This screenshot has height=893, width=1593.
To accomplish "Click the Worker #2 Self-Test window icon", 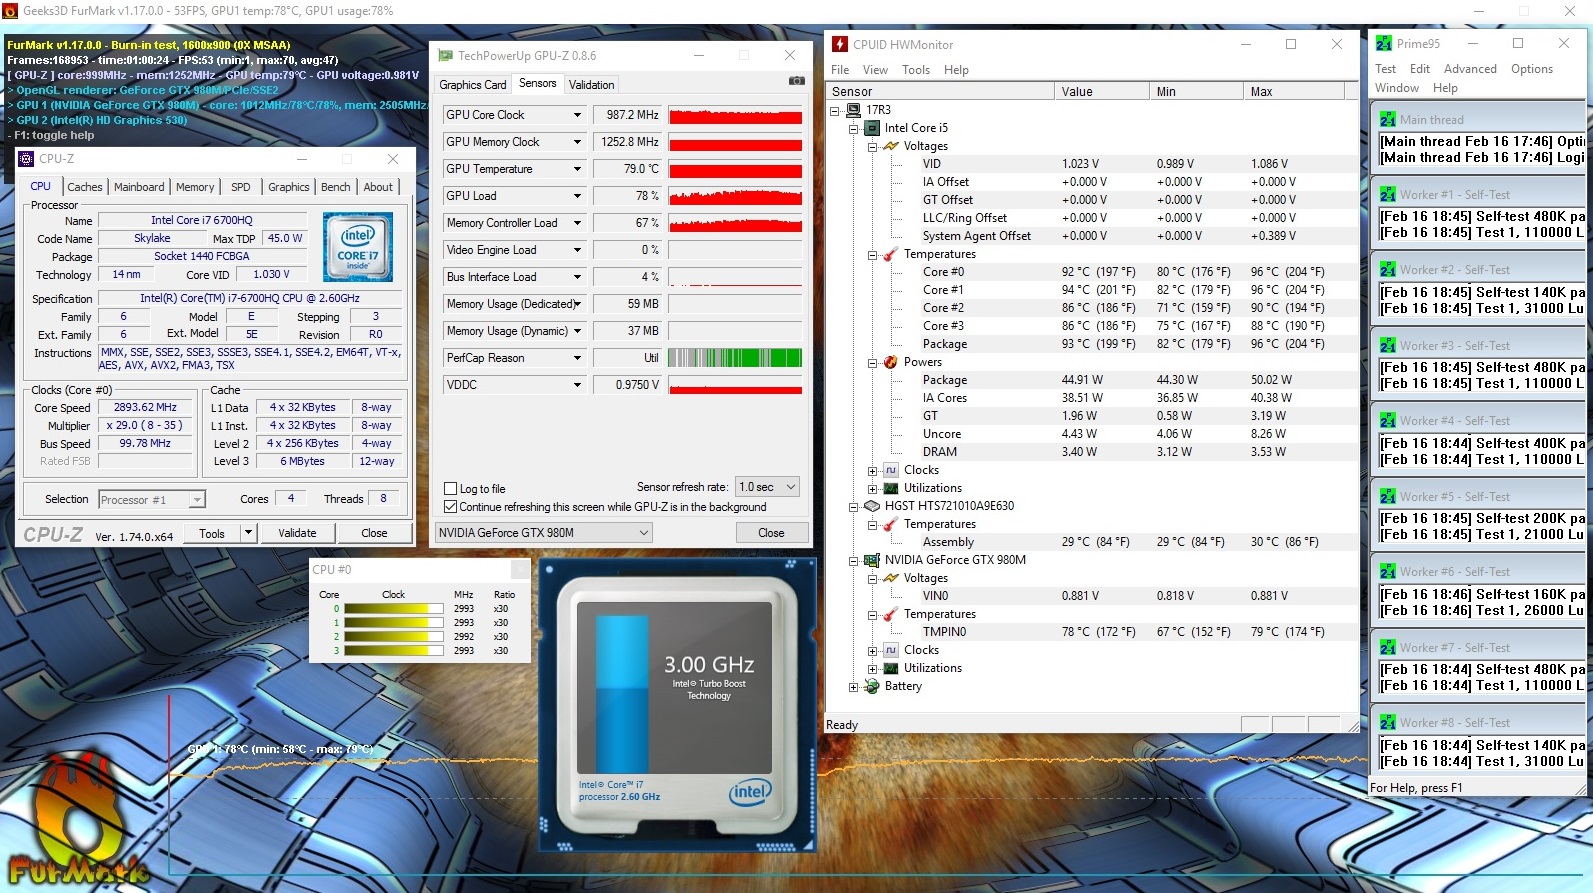I will tap(1388, 269).
